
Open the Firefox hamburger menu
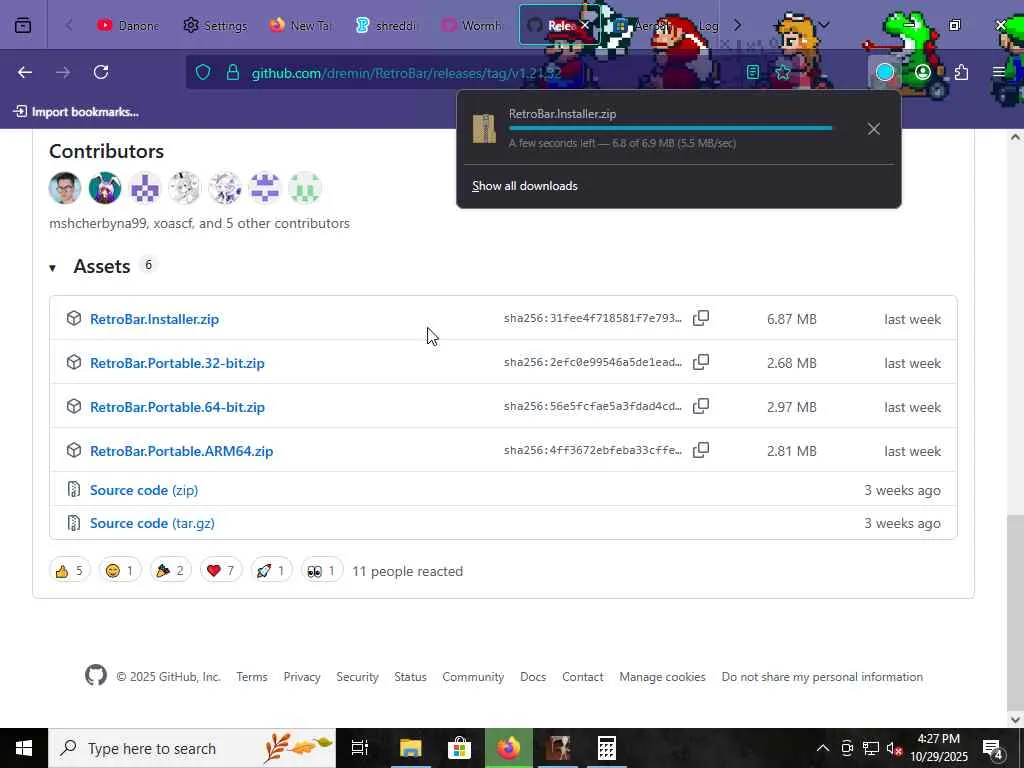pos(999,72)
